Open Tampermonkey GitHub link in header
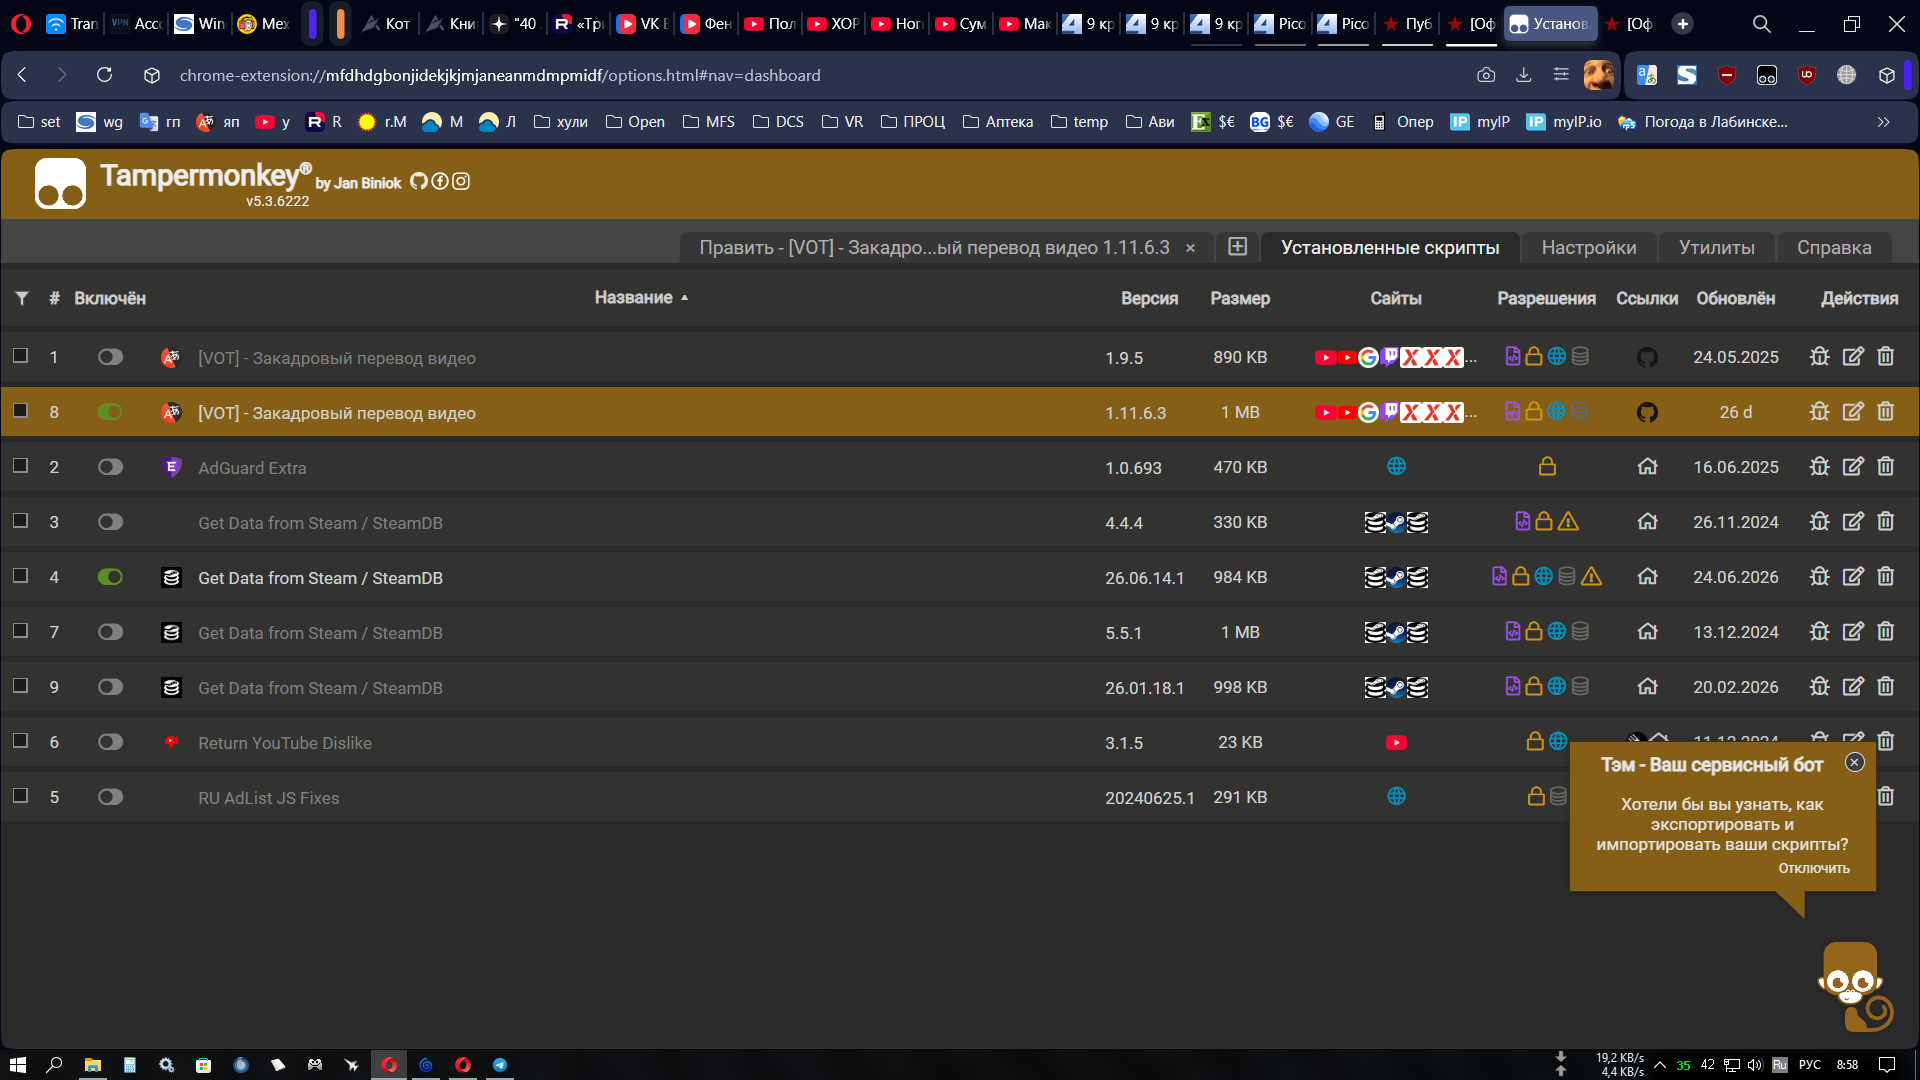The width and height of the screenshot is (1920, 1080). tap(419, 181)
